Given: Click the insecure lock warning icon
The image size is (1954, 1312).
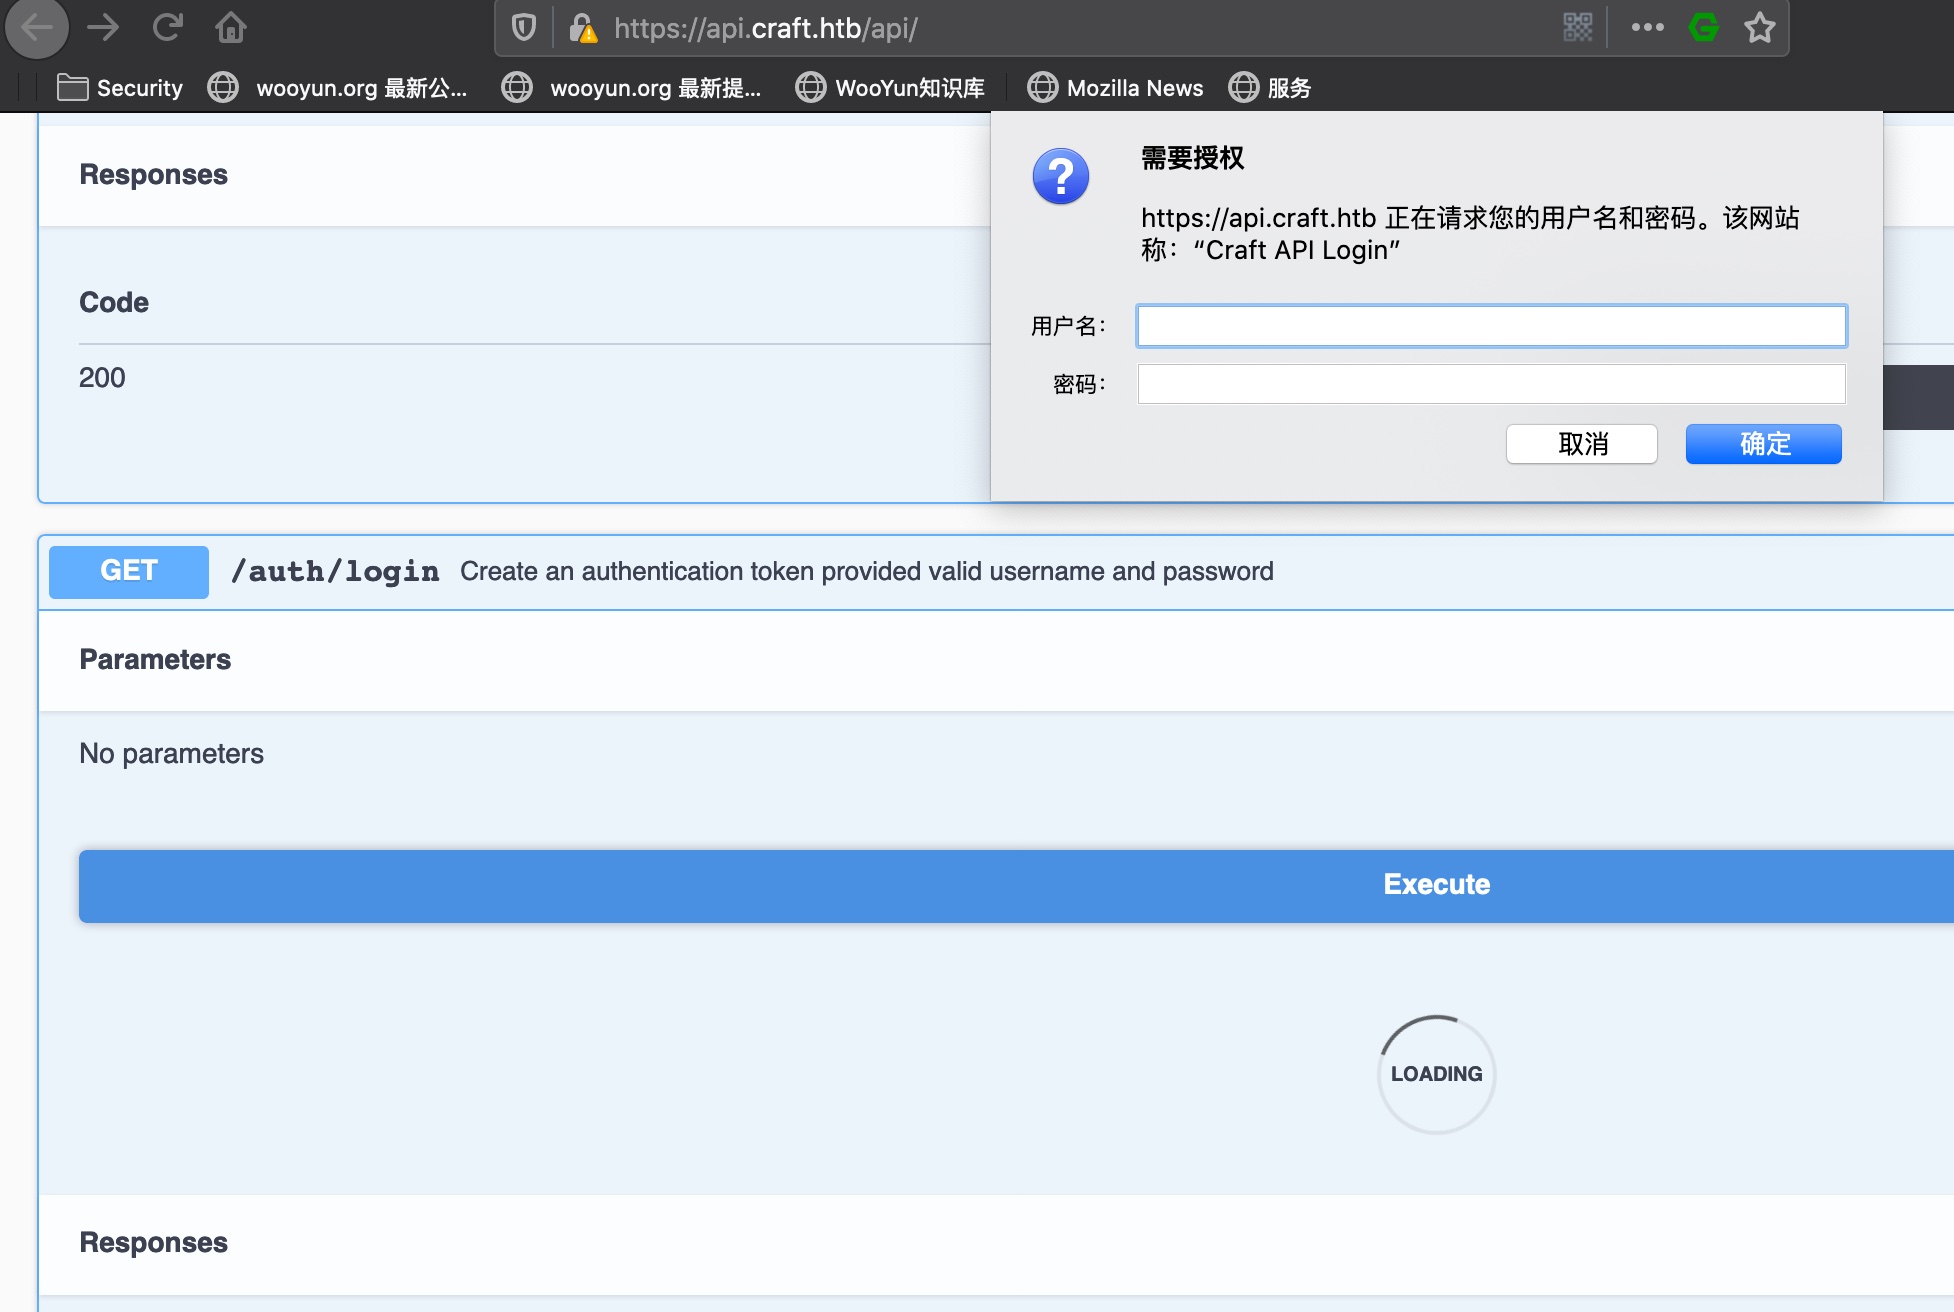Looking at the screenshot, I should pos(583,28).
